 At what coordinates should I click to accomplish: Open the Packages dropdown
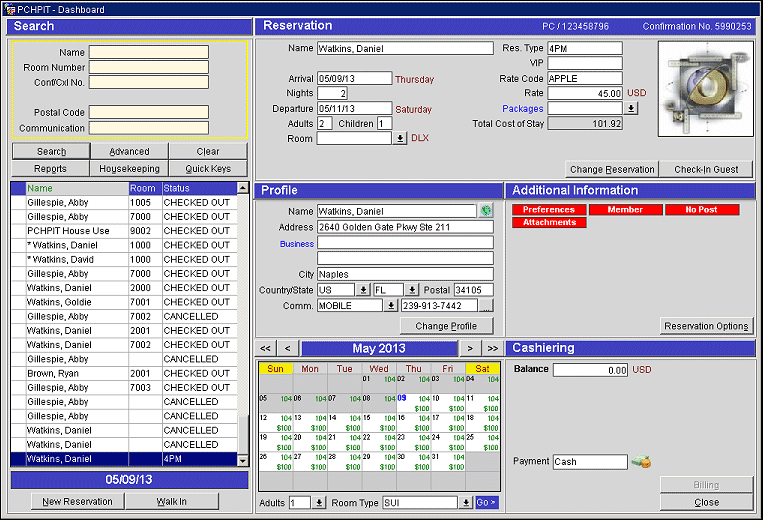(x=631, y=108)
